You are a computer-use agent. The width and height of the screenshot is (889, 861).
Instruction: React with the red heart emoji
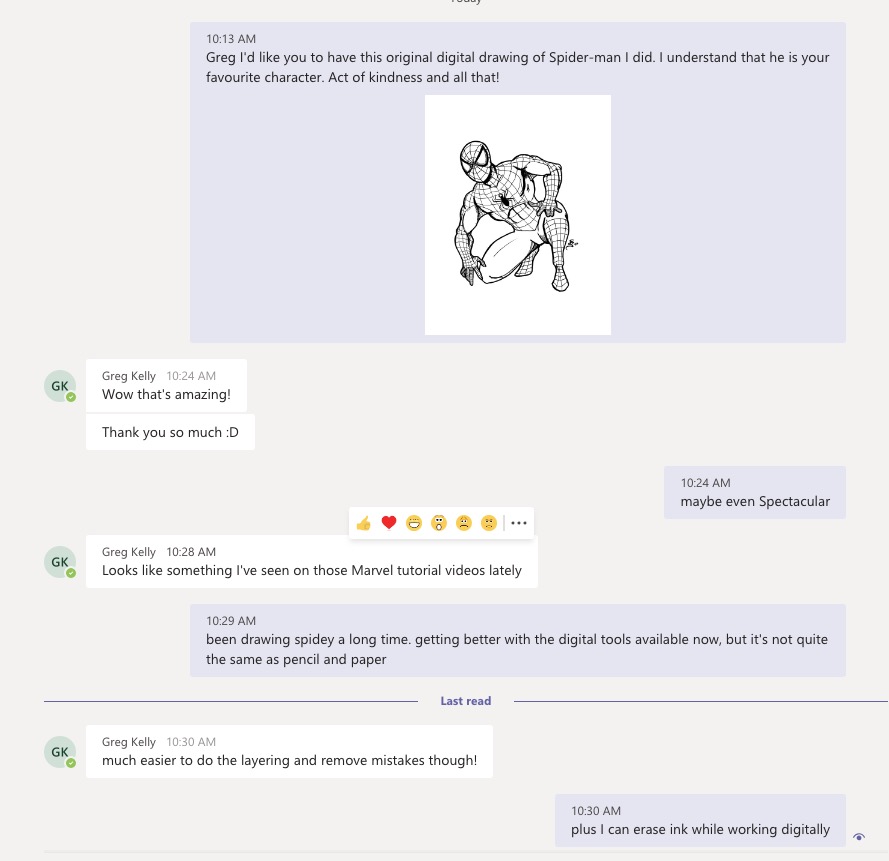389,523
